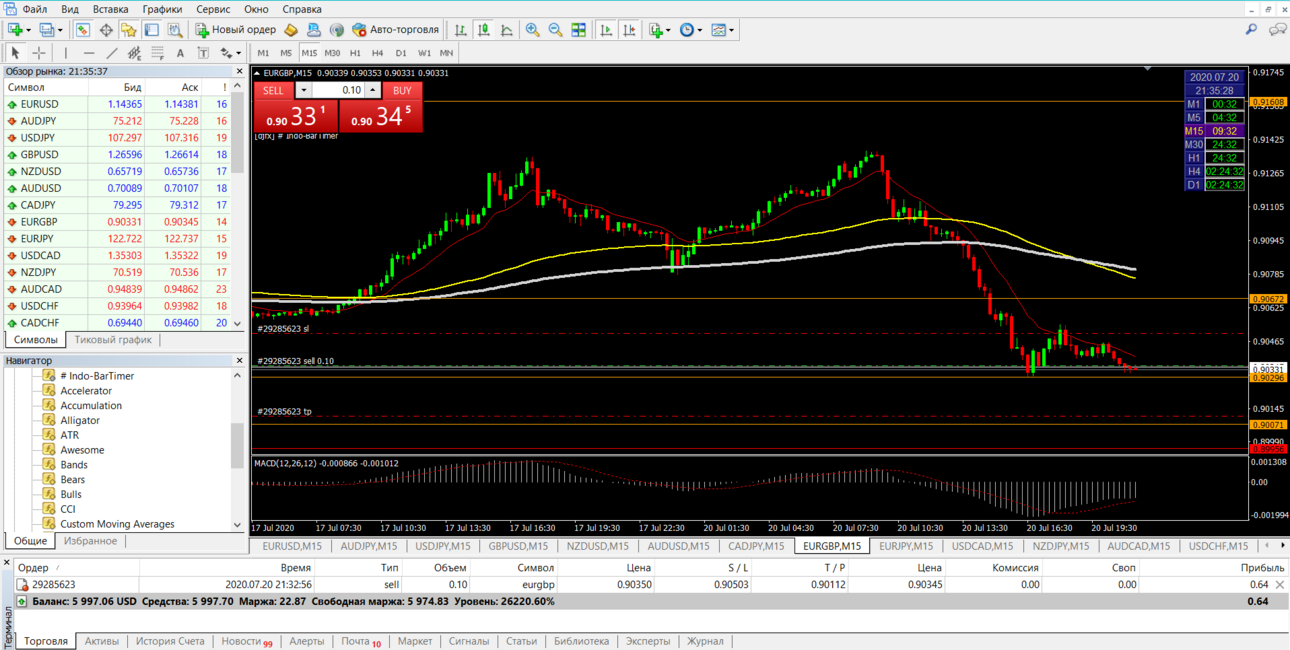Switch chart to candlesticks type
This screenshot has width=1290, height=650.
[x=484, y=30]
